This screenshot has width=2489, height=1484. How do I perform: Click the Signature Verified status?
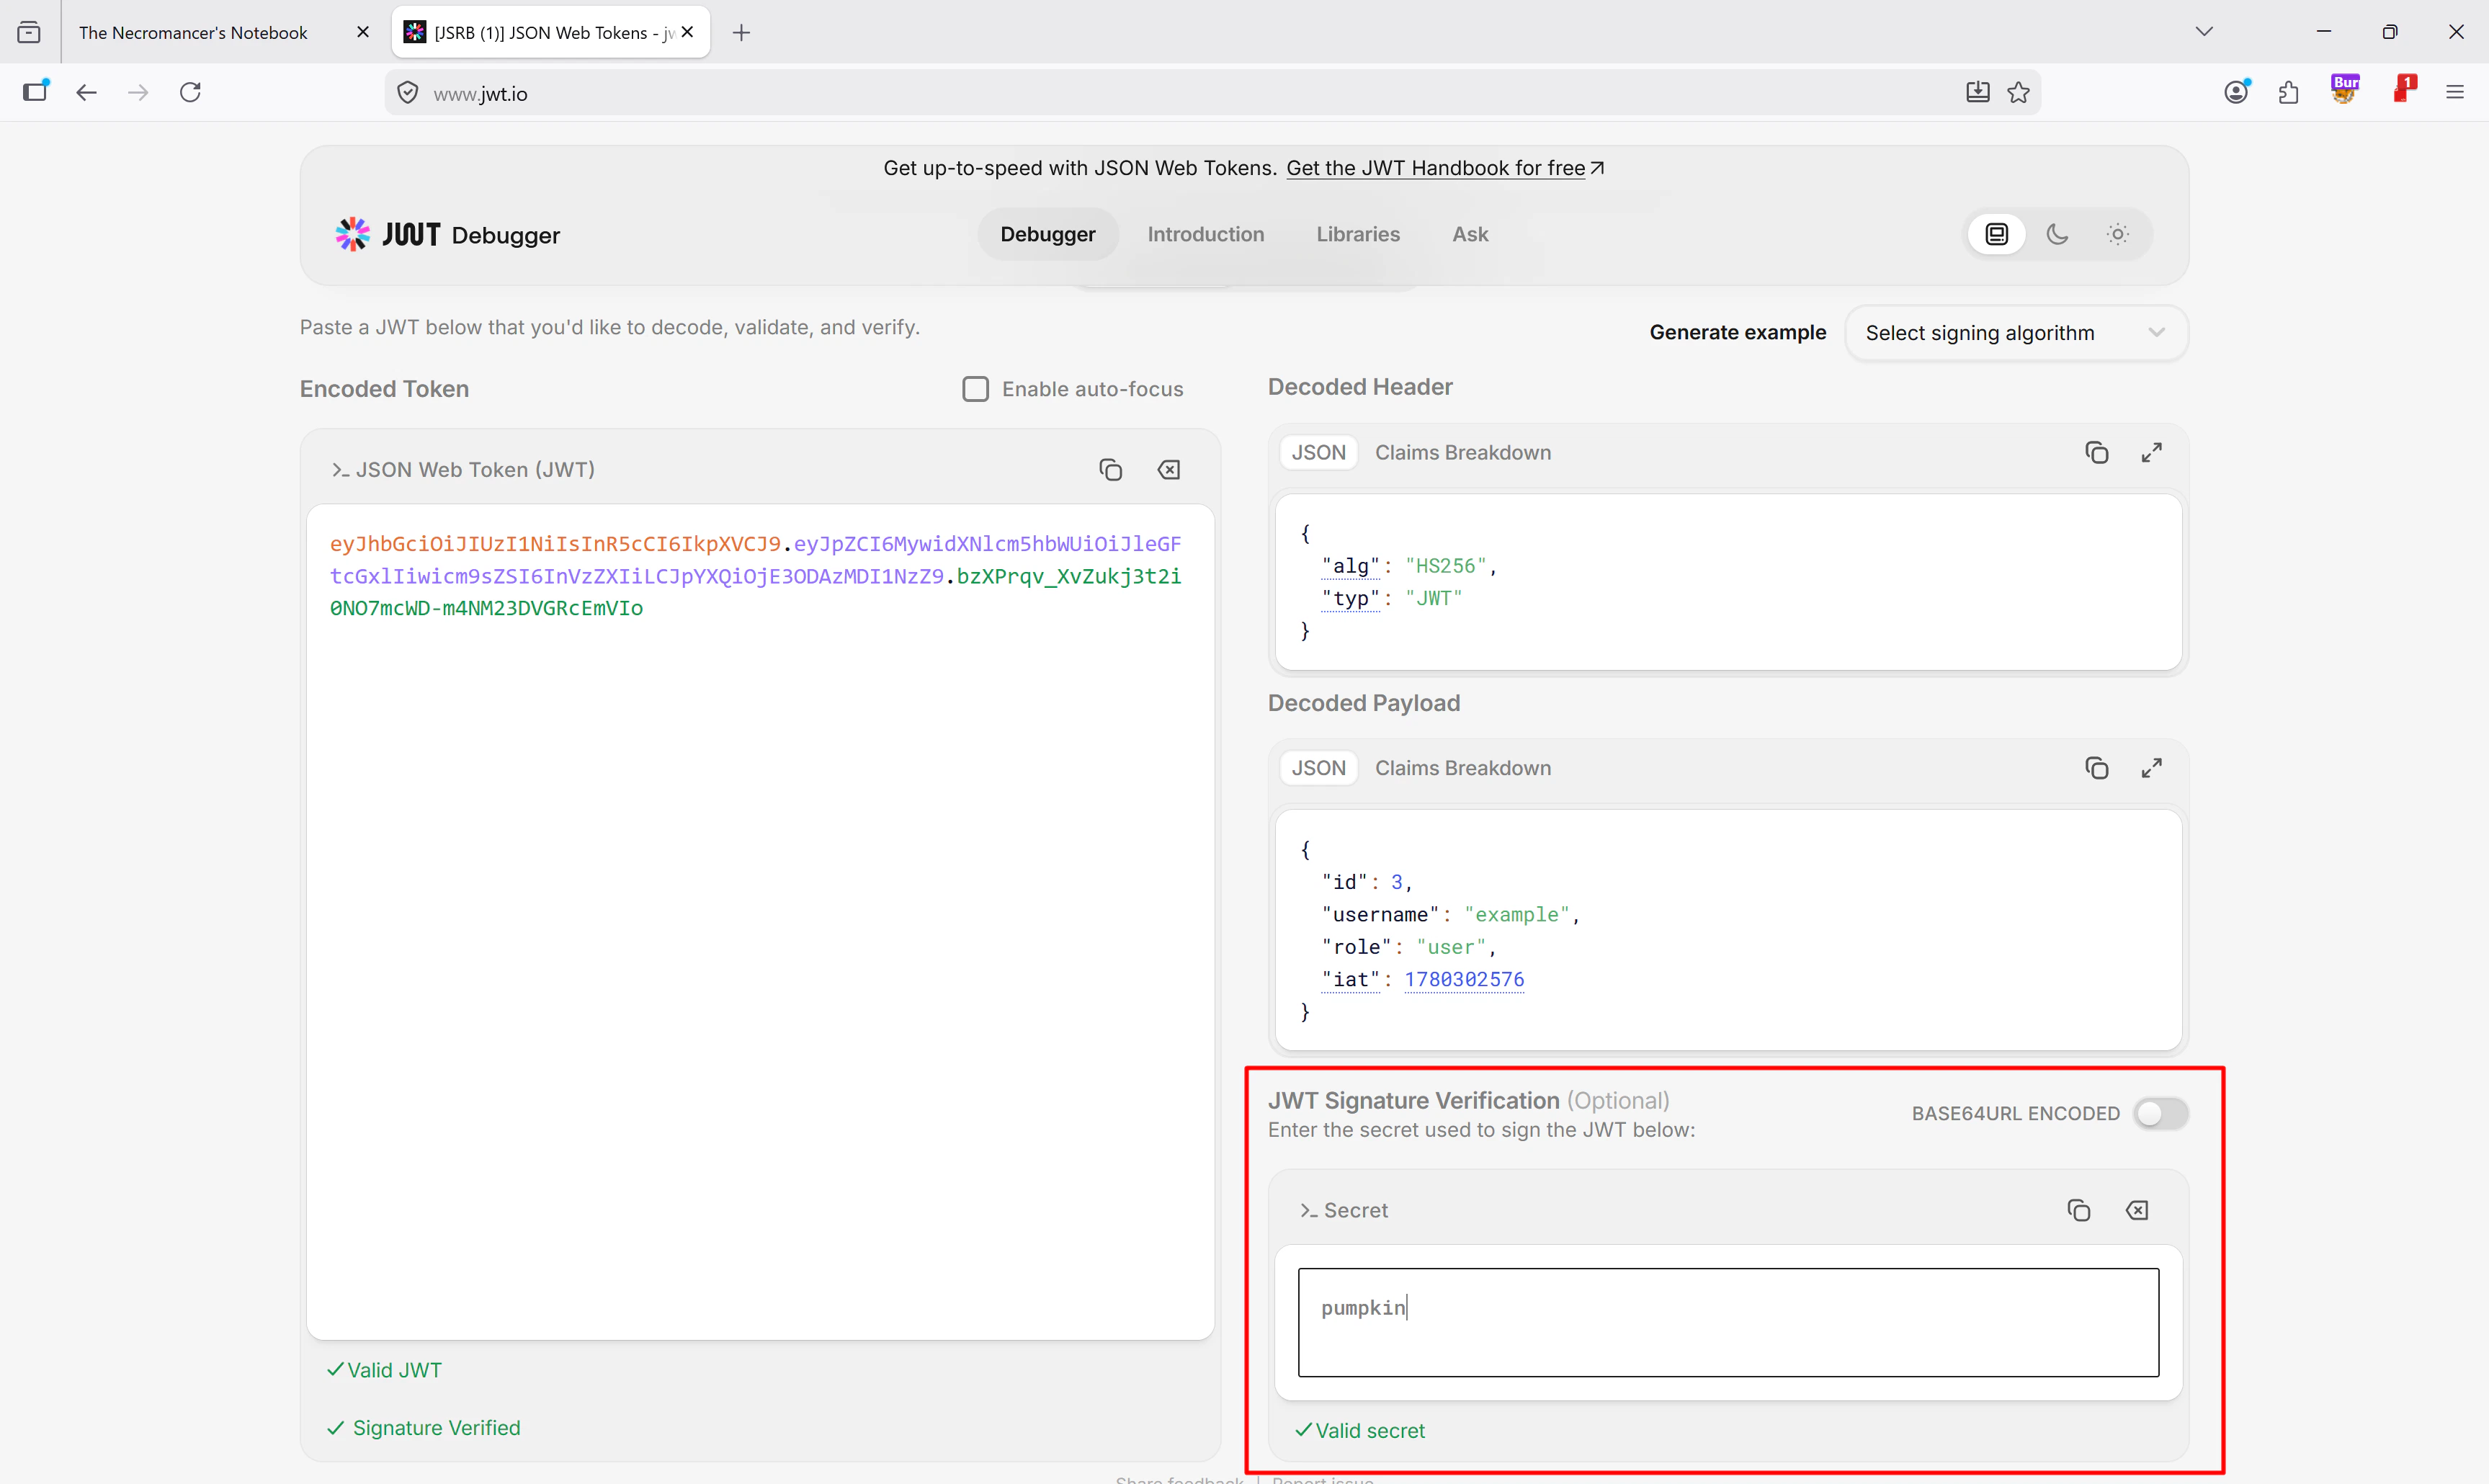pos(424,1428)
